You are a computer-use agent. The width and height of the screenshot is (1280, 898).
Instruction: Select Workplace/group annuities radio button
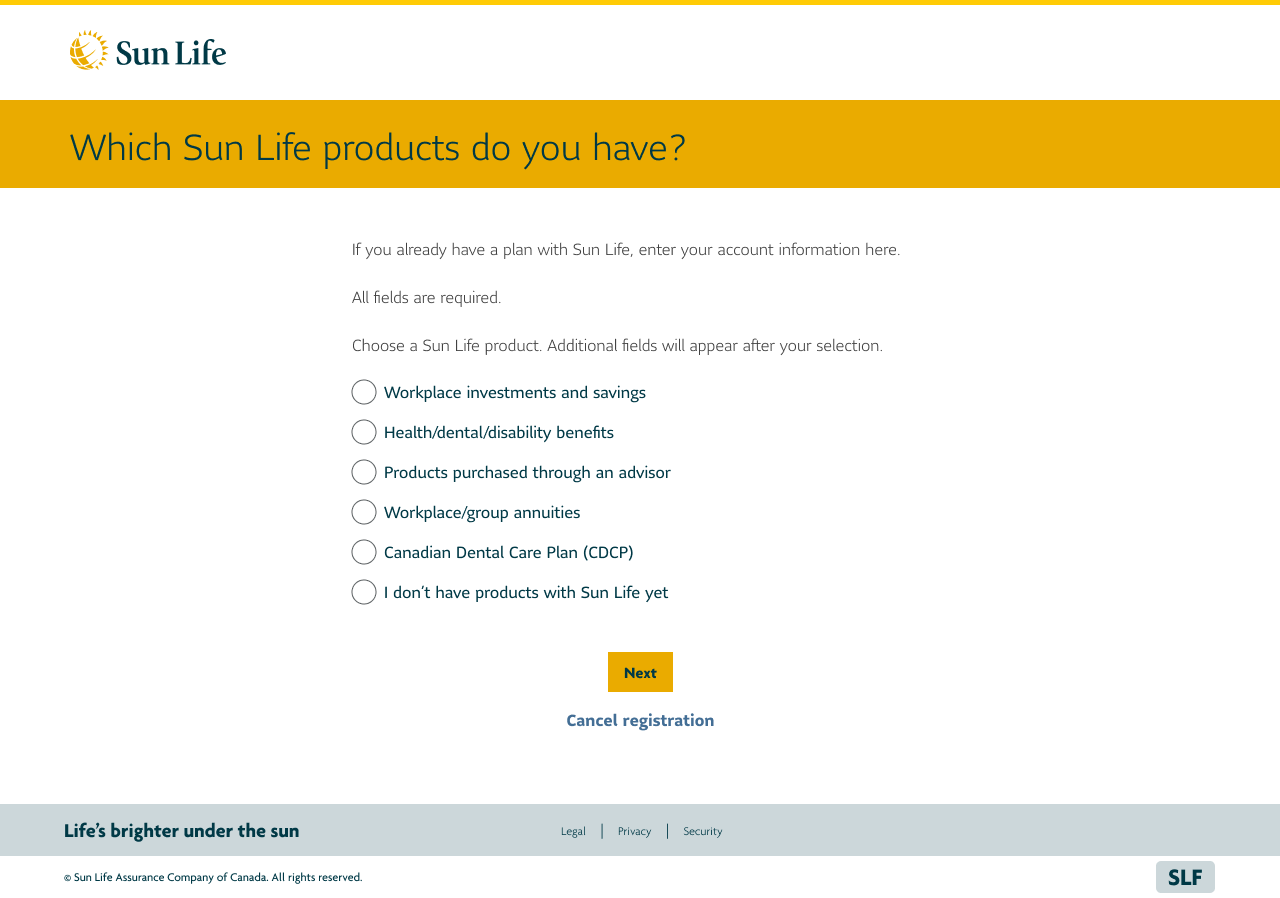click(x=364, y=512)
